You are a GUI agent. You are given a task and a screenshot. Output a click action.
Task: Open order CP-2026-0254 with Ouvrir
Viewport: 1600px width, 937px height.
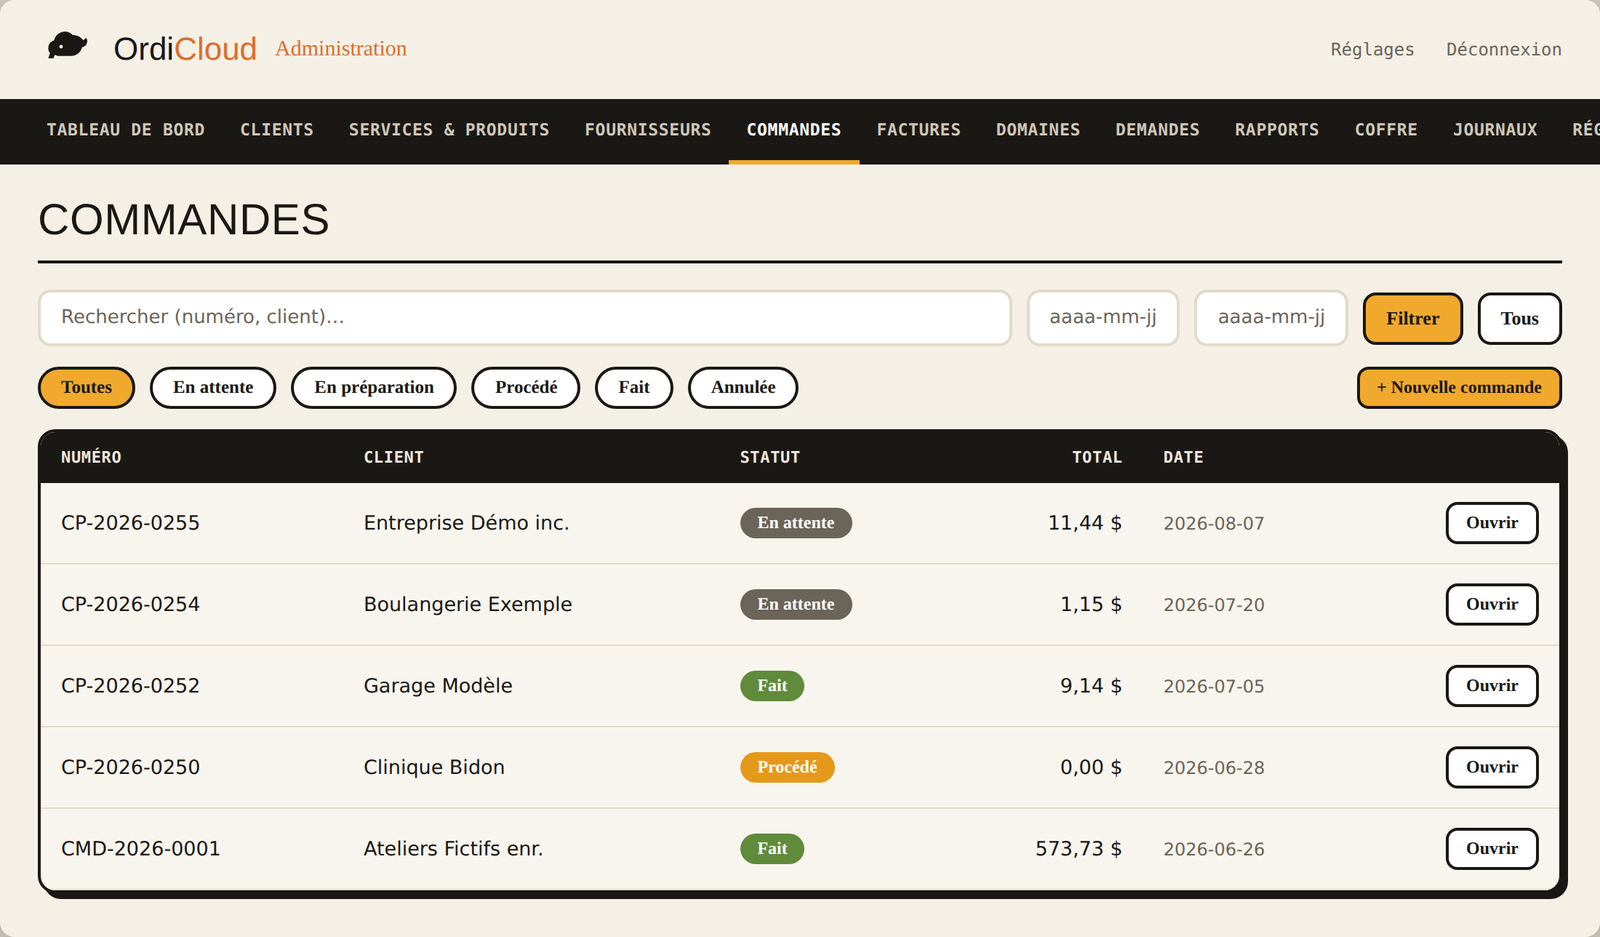pyautogui.click(x=1492, y=604)
